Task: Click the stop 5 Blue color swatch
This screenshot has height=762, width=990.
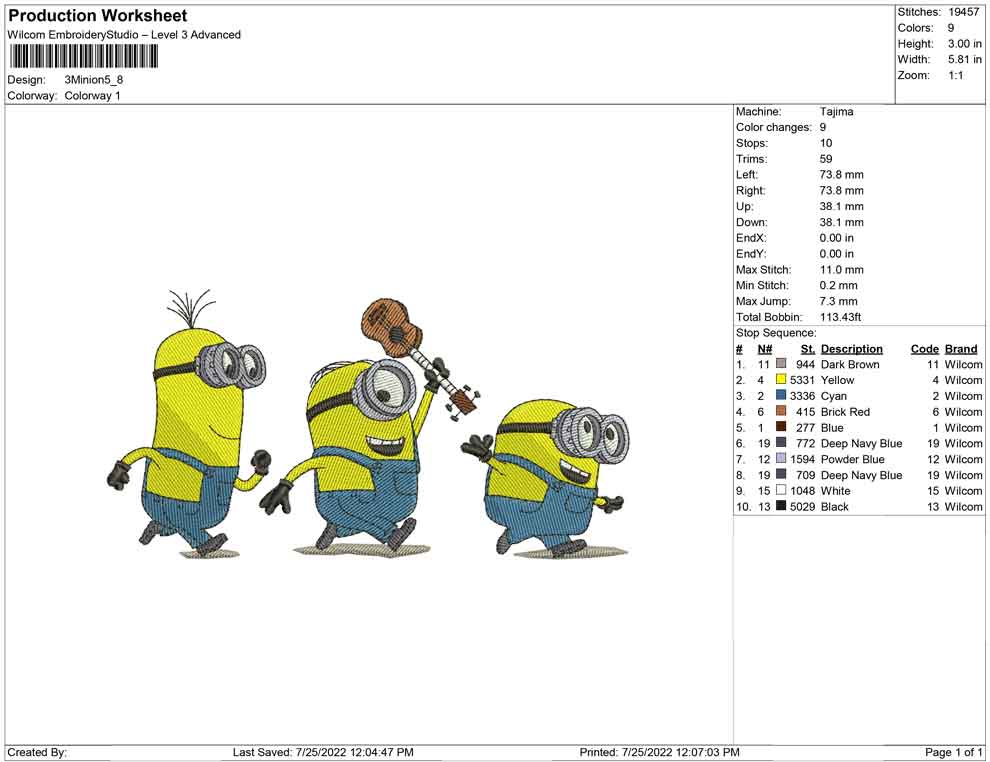Action: 781,427
